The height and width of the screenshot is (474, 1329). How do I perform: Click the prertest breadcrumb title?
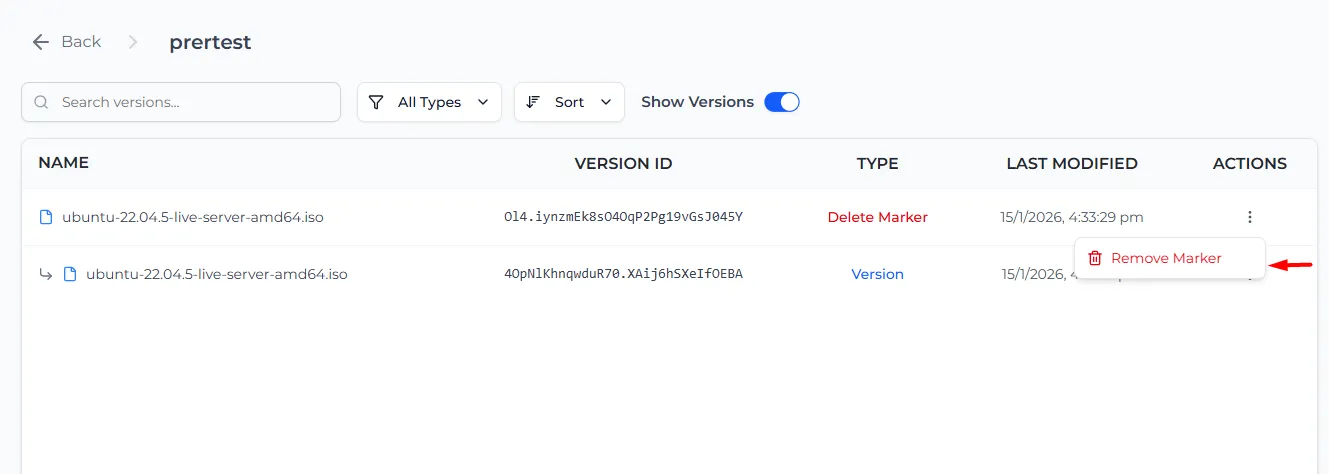coord(210,42)
